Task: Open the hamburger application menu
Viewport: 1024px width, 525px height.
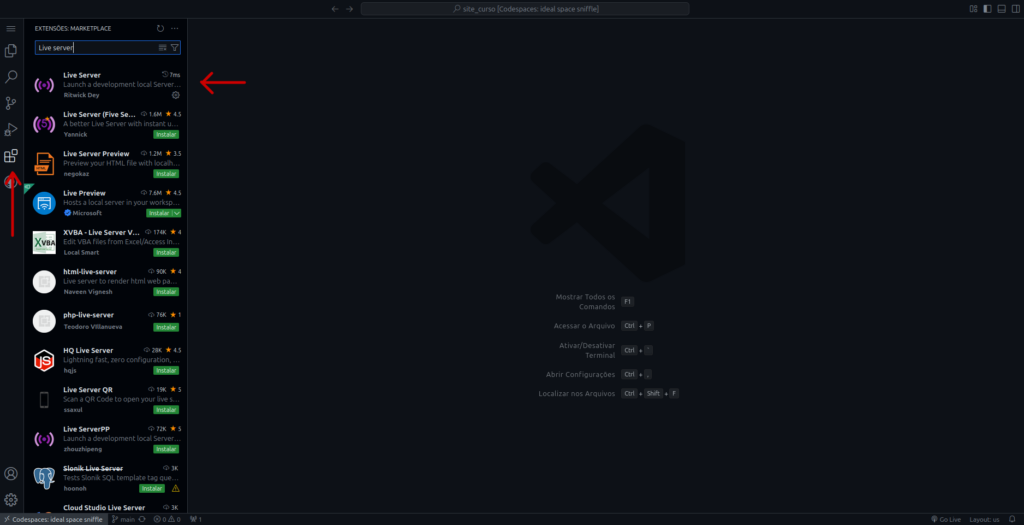Action: coord(11,29)
